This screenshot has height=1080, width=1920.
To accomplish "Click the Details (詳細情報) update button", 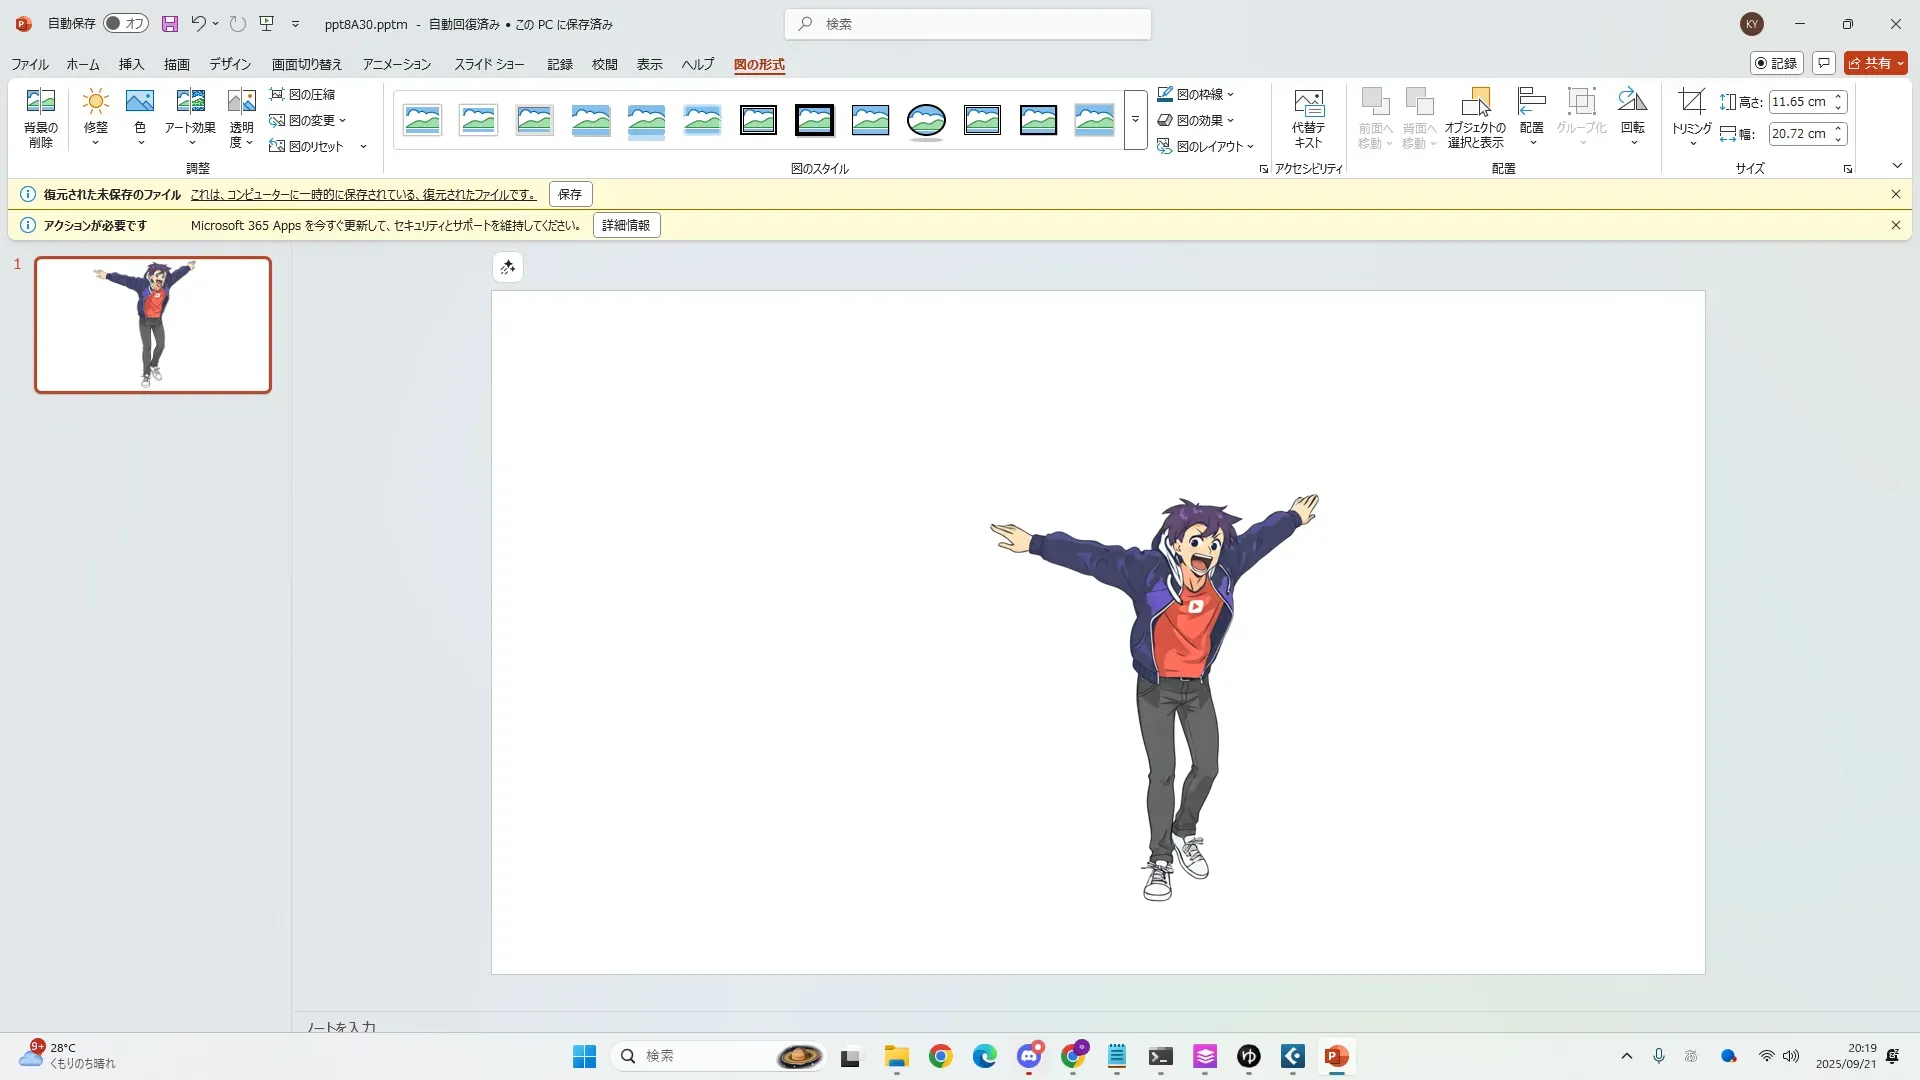I will point(626,225).
